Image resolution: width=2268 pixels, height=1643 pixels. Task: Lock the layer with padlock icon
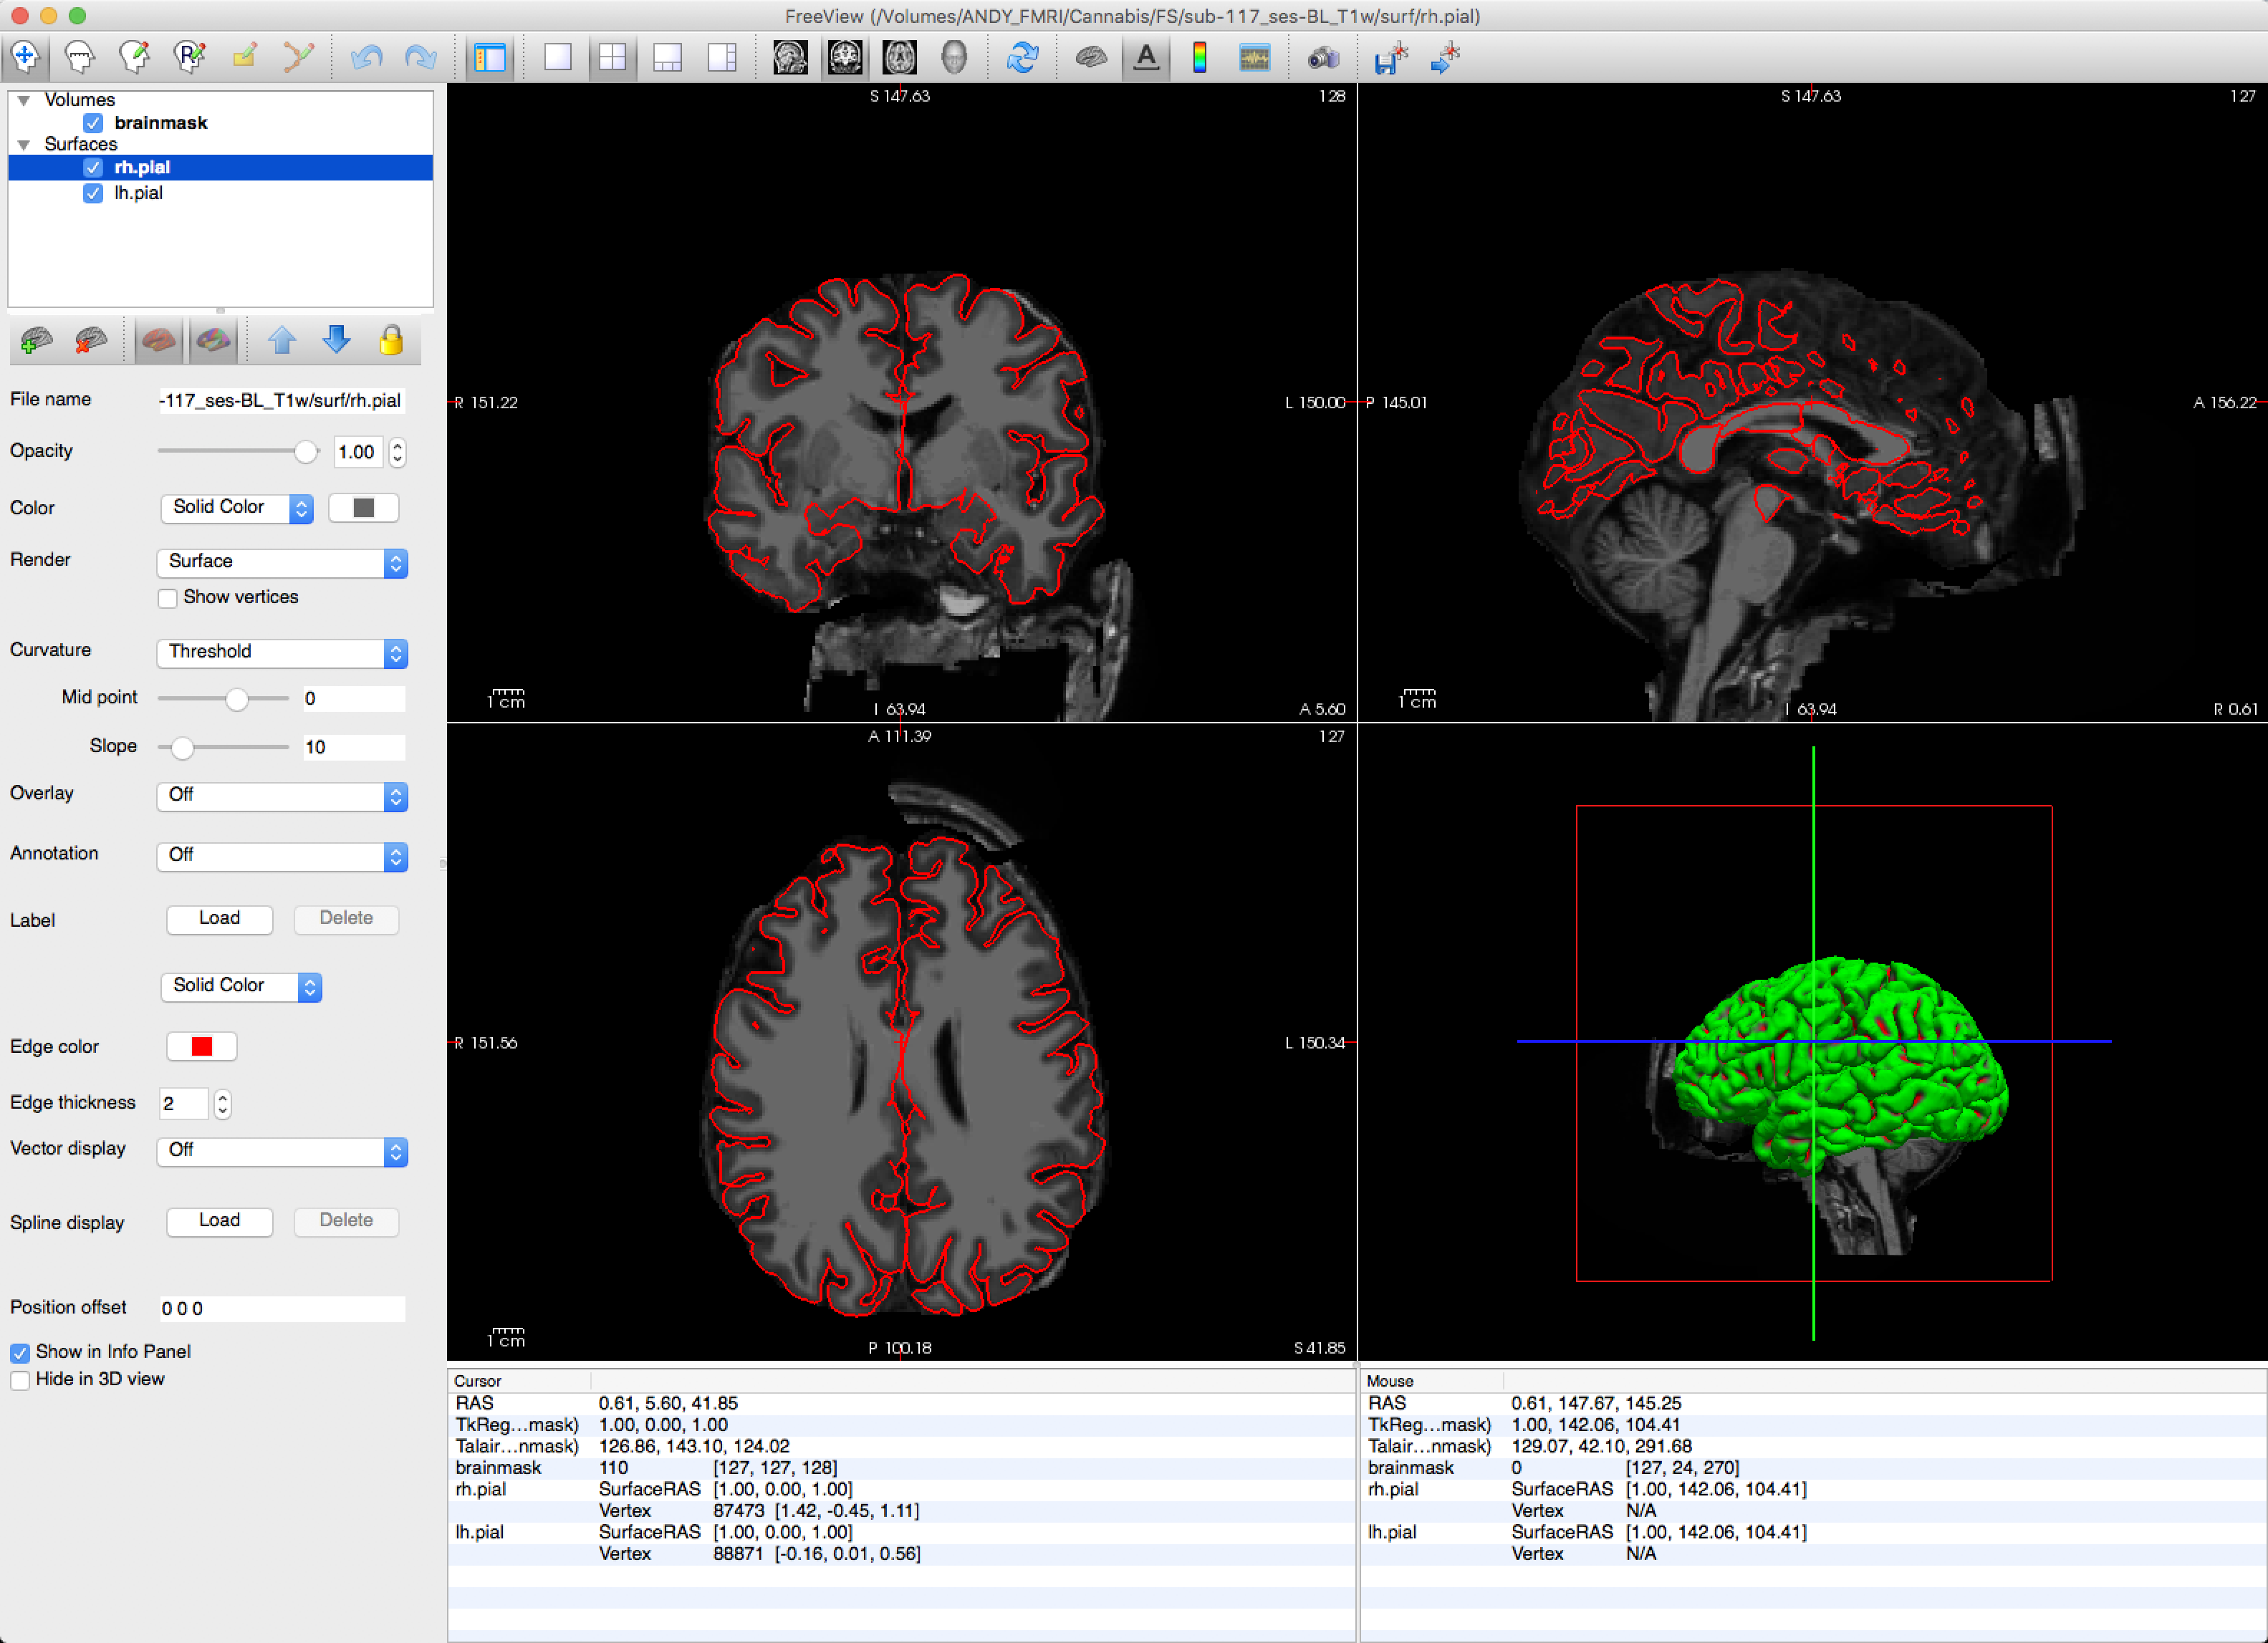coord(391,341)
